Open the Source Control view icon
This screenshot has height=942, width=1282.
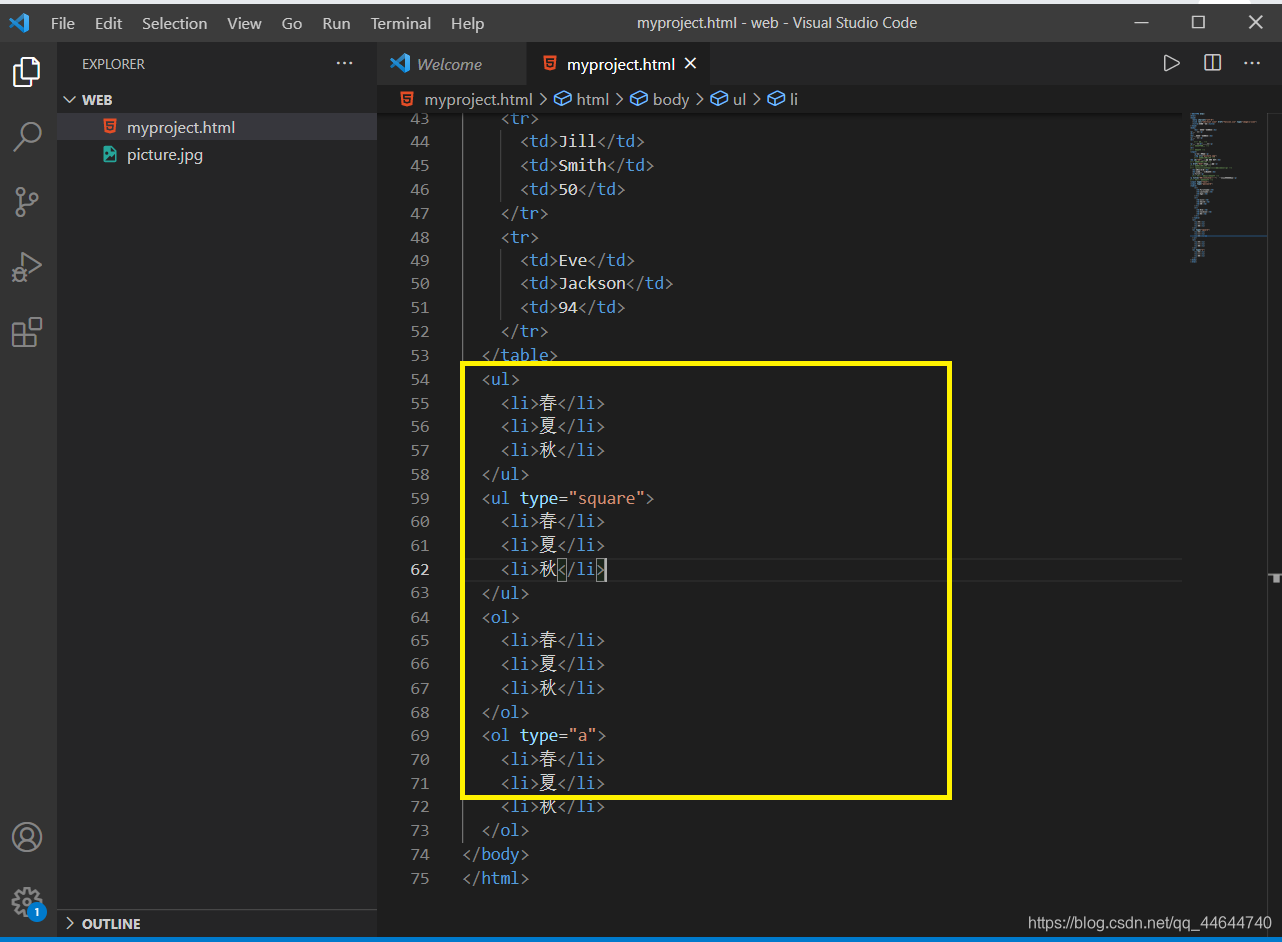coord(27,202)
